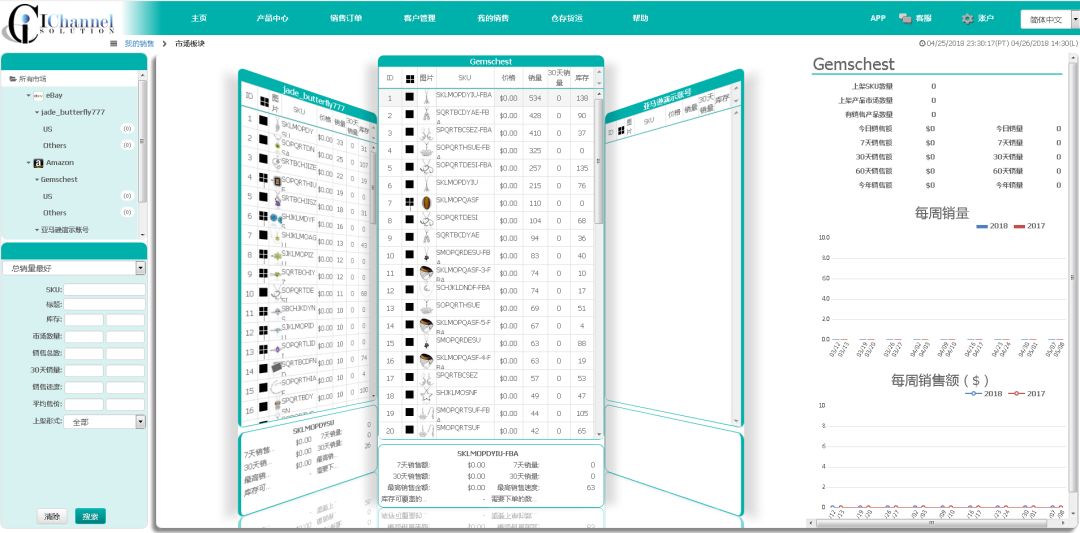Open the 仓存货运 menu
The image size is (1080, 533).
566,19
